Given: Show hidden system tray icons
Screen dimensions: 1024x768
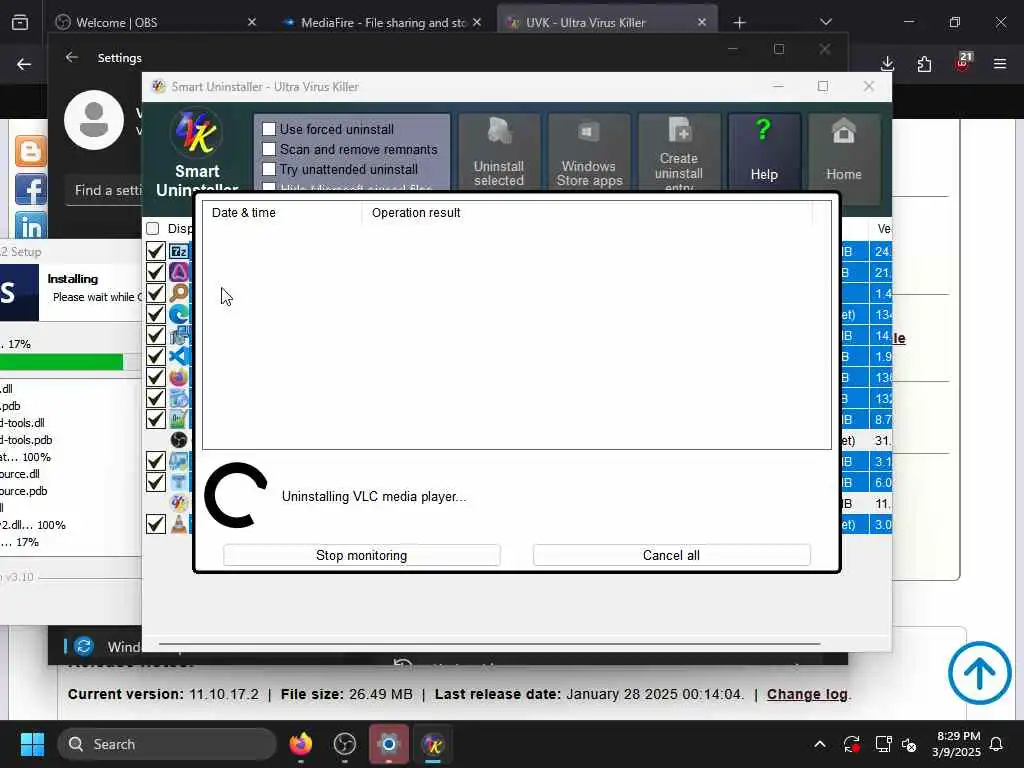Looking at the screenshot, I should click(x=820, y=744).
